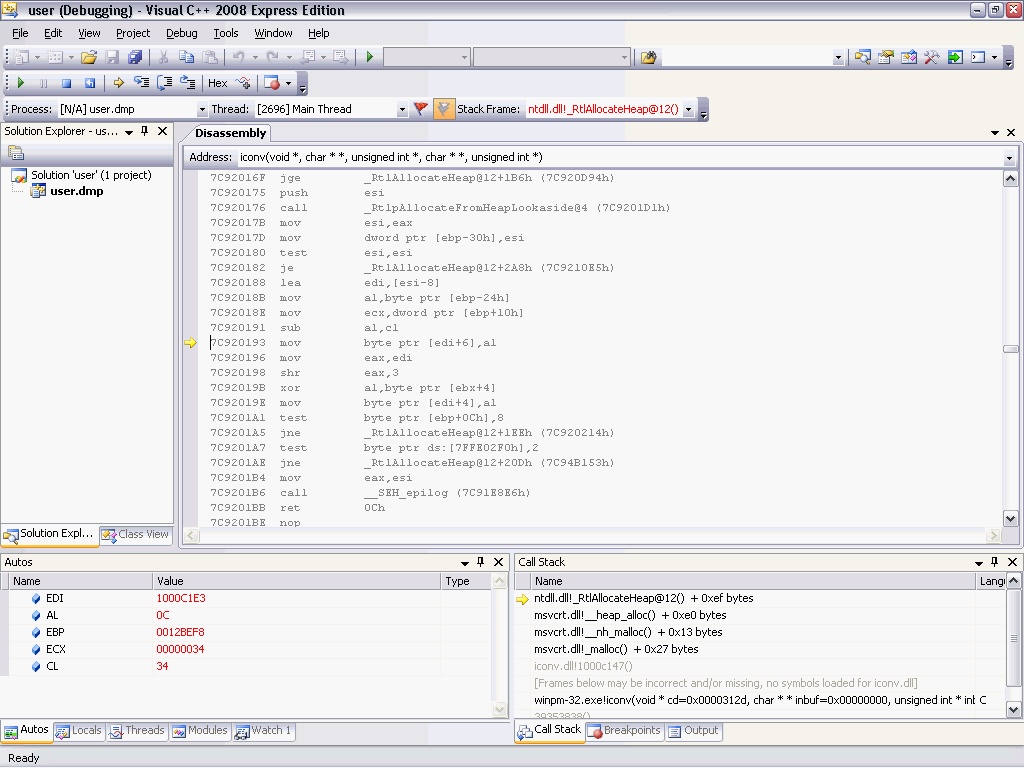Switch to the Output tab
The width and height of the screenshot is (1024, 768).
click(693, 731)
